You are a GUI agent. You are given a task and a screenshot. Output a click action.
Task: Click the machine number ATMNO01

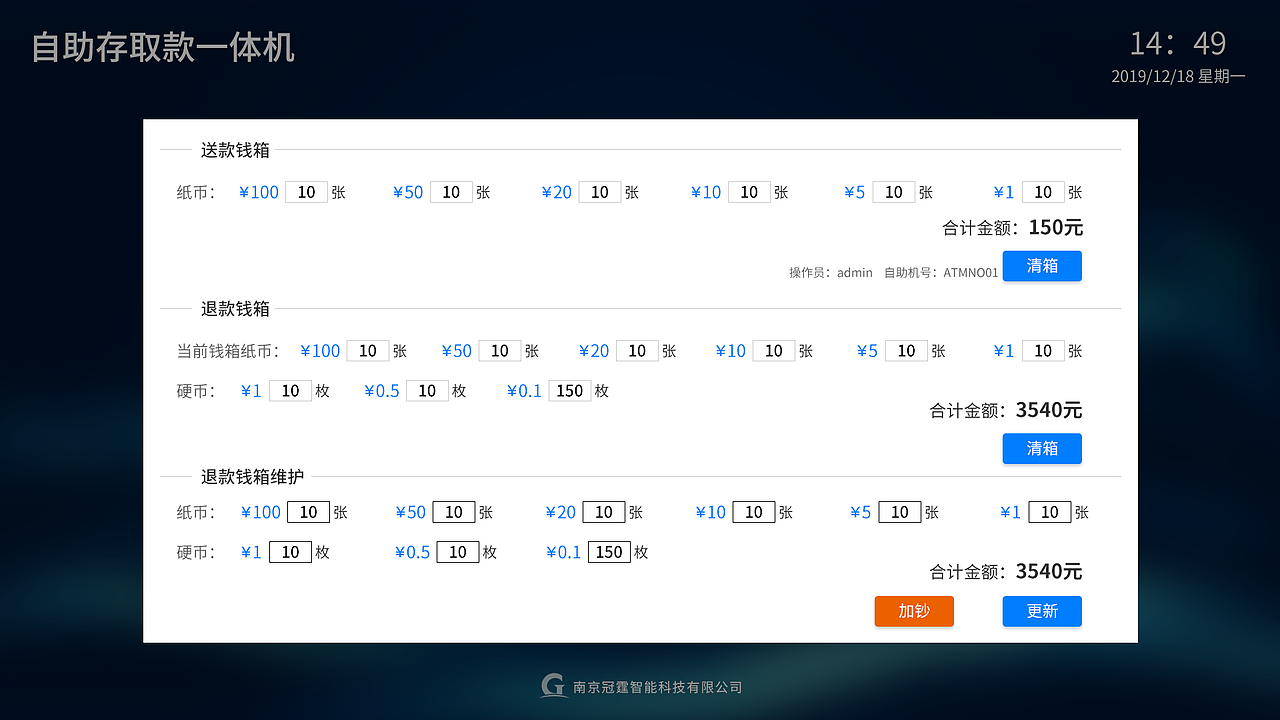[969, 272]
